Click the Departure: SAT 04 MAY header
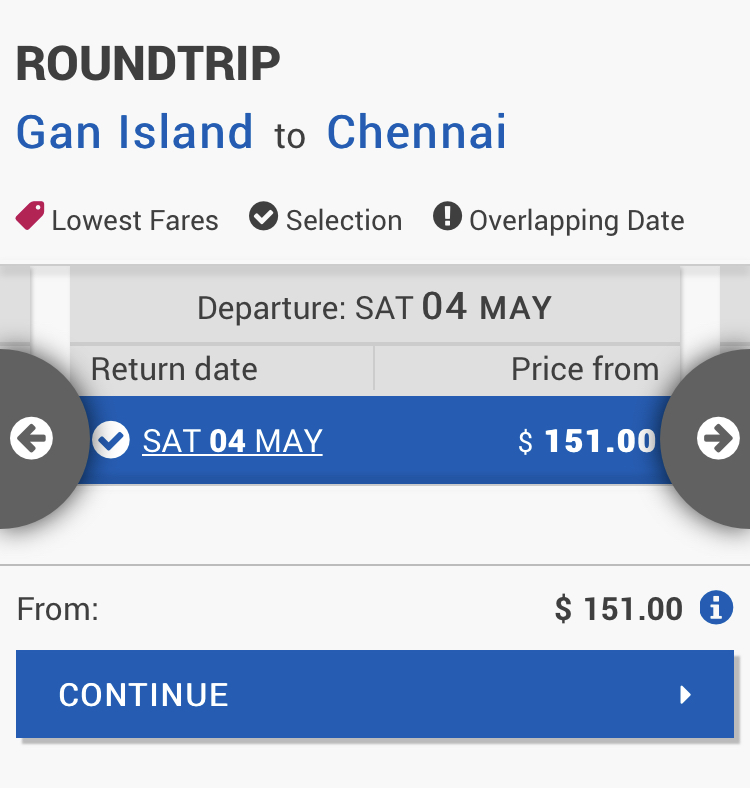 coord(375,307)
